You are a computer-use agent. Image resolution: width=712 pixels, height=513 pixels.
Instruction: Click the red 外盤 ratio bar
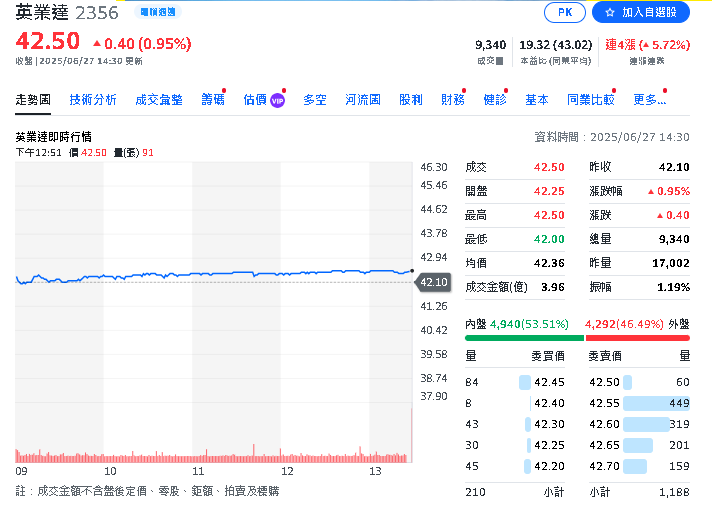coord(638,338)
